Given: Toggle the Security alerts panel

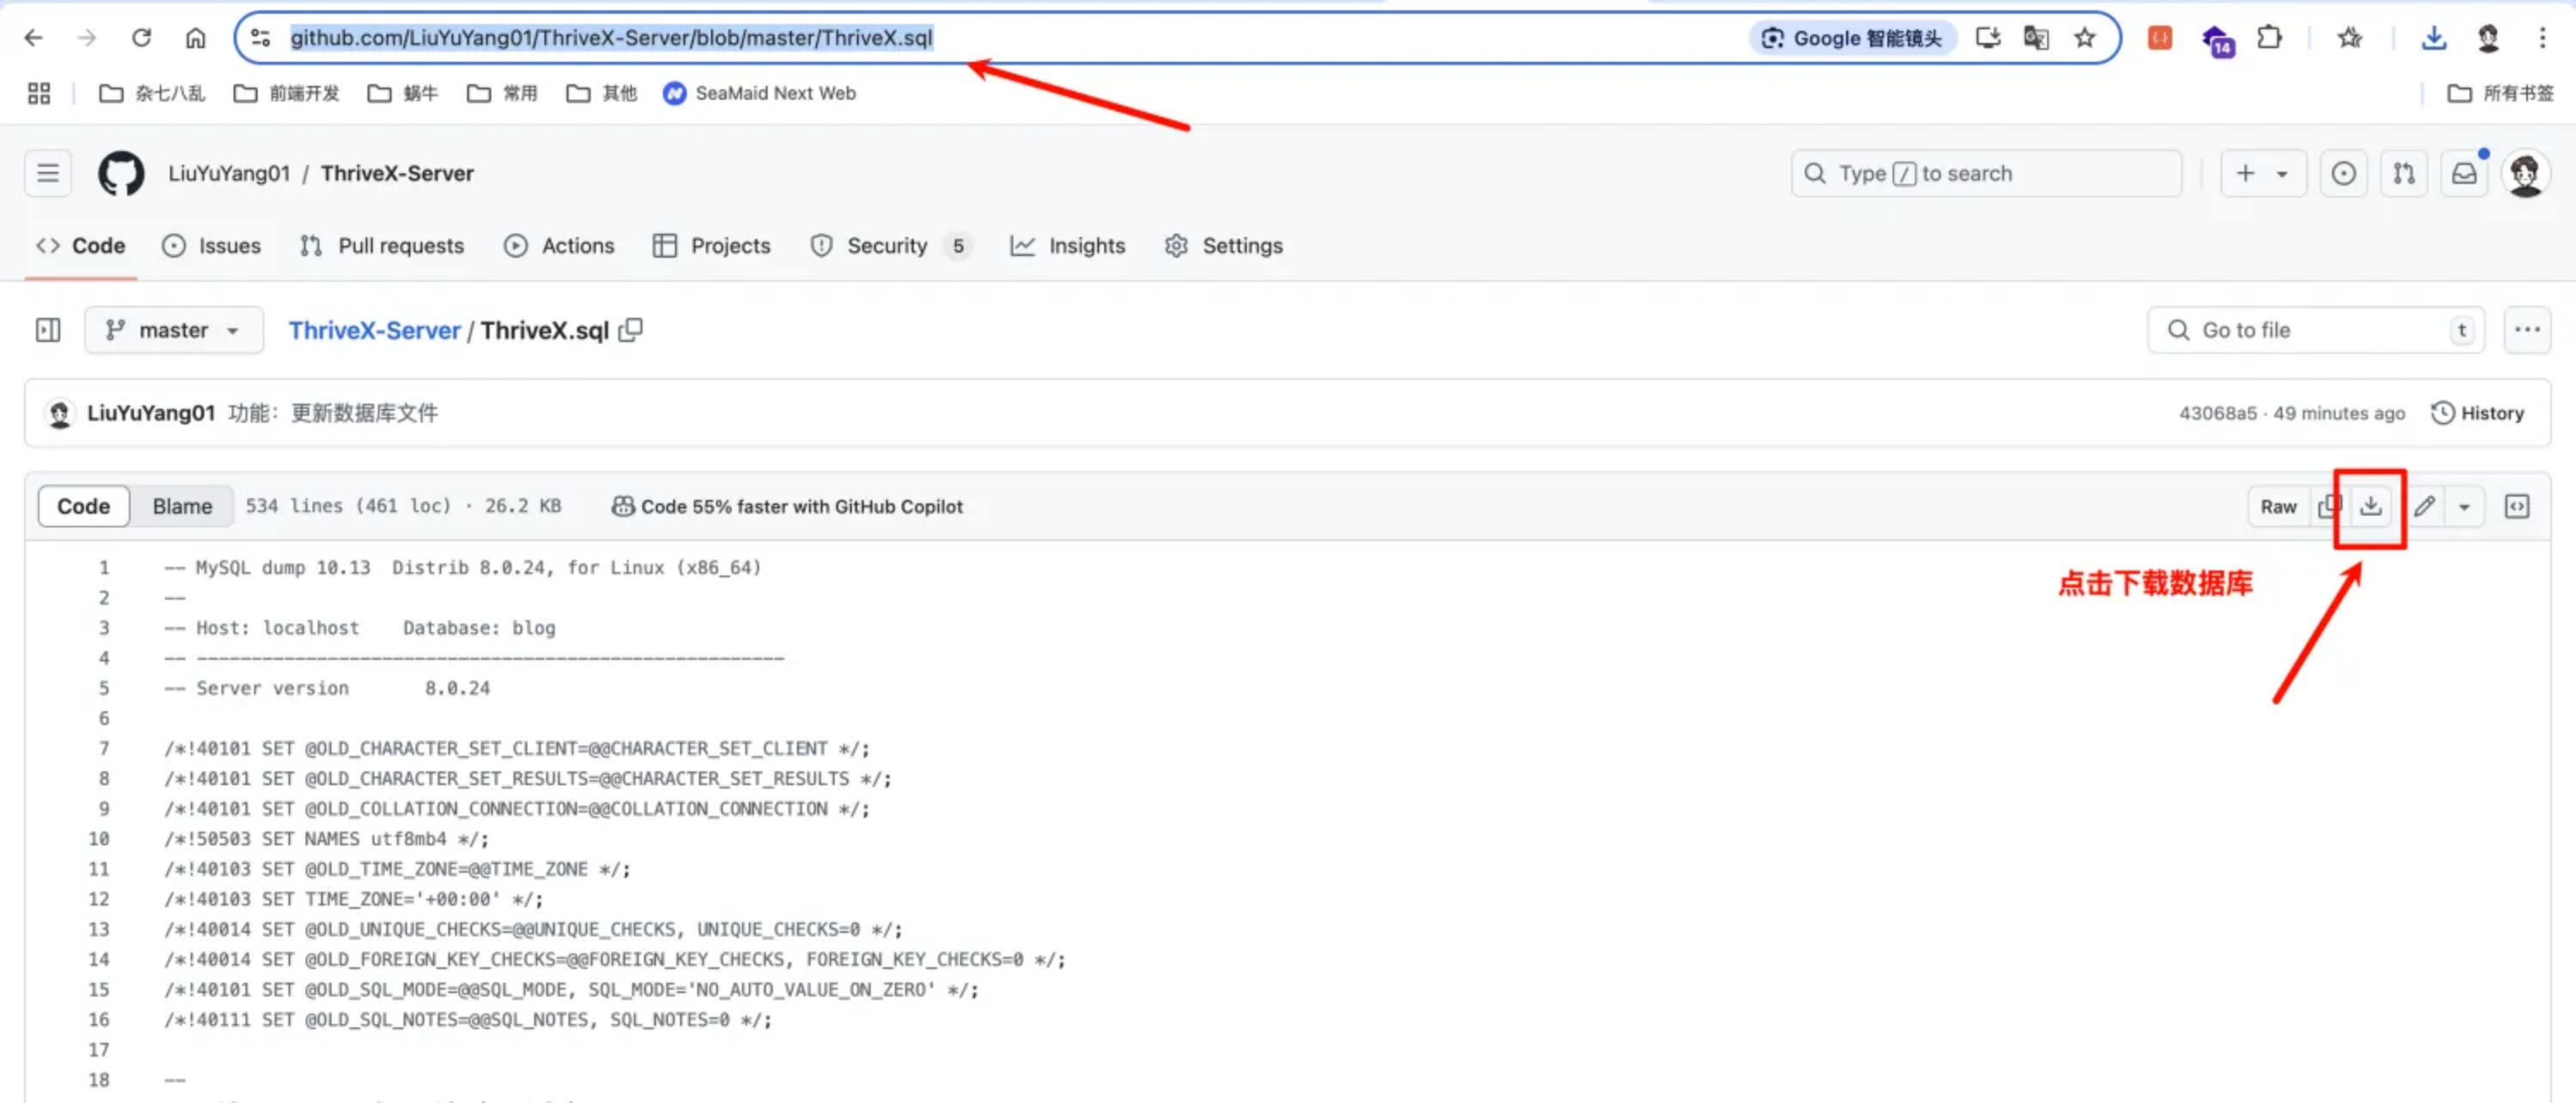Looking at the screenshot, I should point(887,245).
